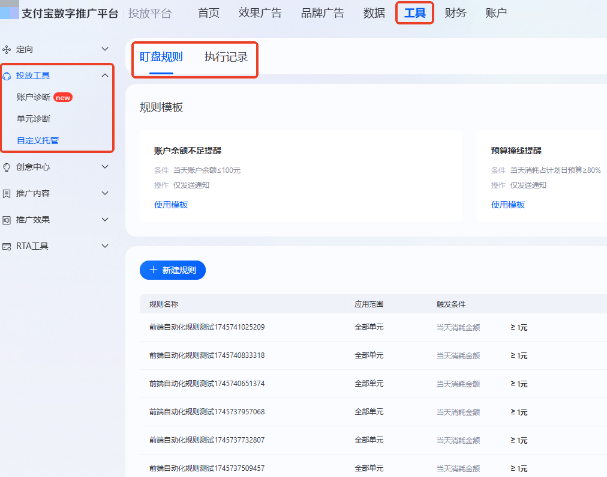Select the 工具 top menu

click(x=415, y=13)
